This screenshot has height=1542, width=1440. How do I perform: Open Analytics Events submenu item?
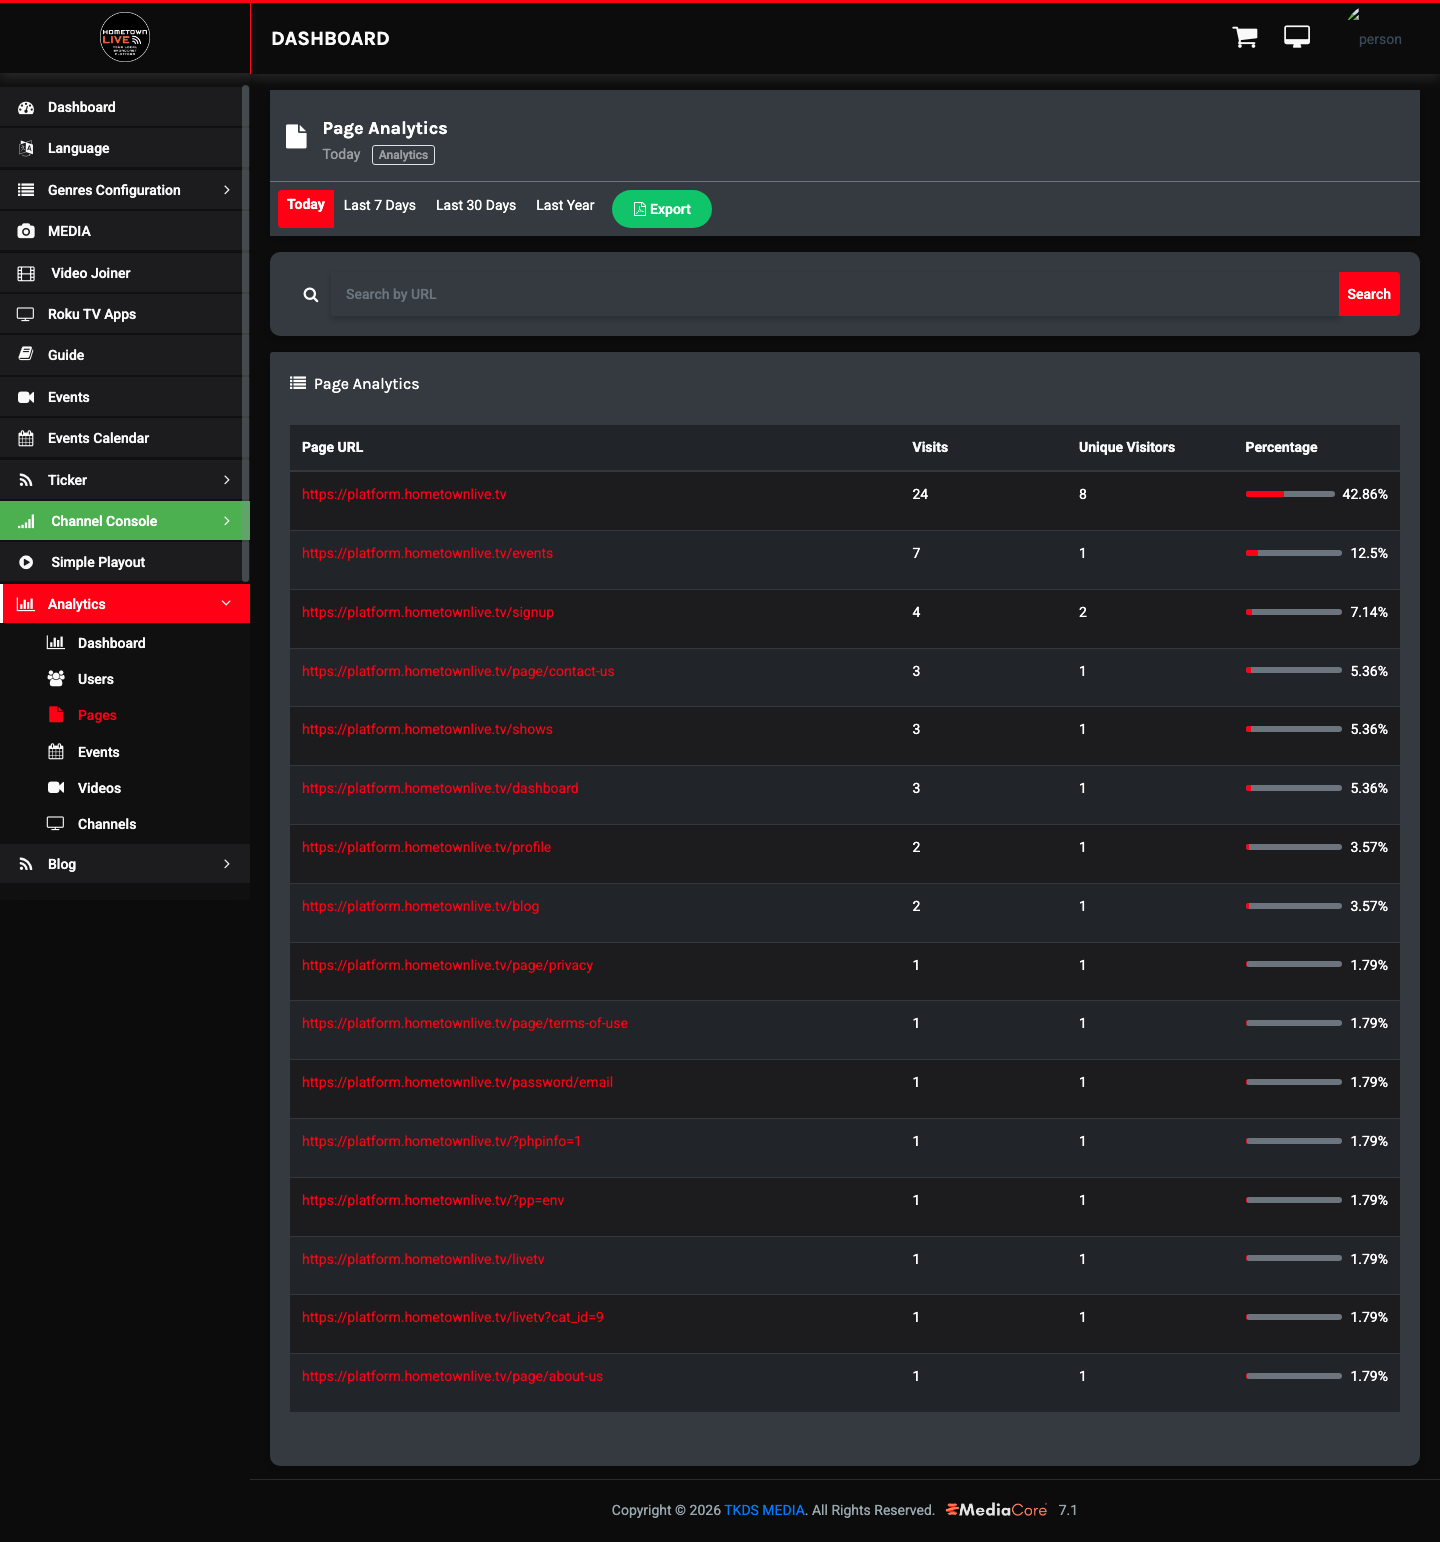[99, 752]
